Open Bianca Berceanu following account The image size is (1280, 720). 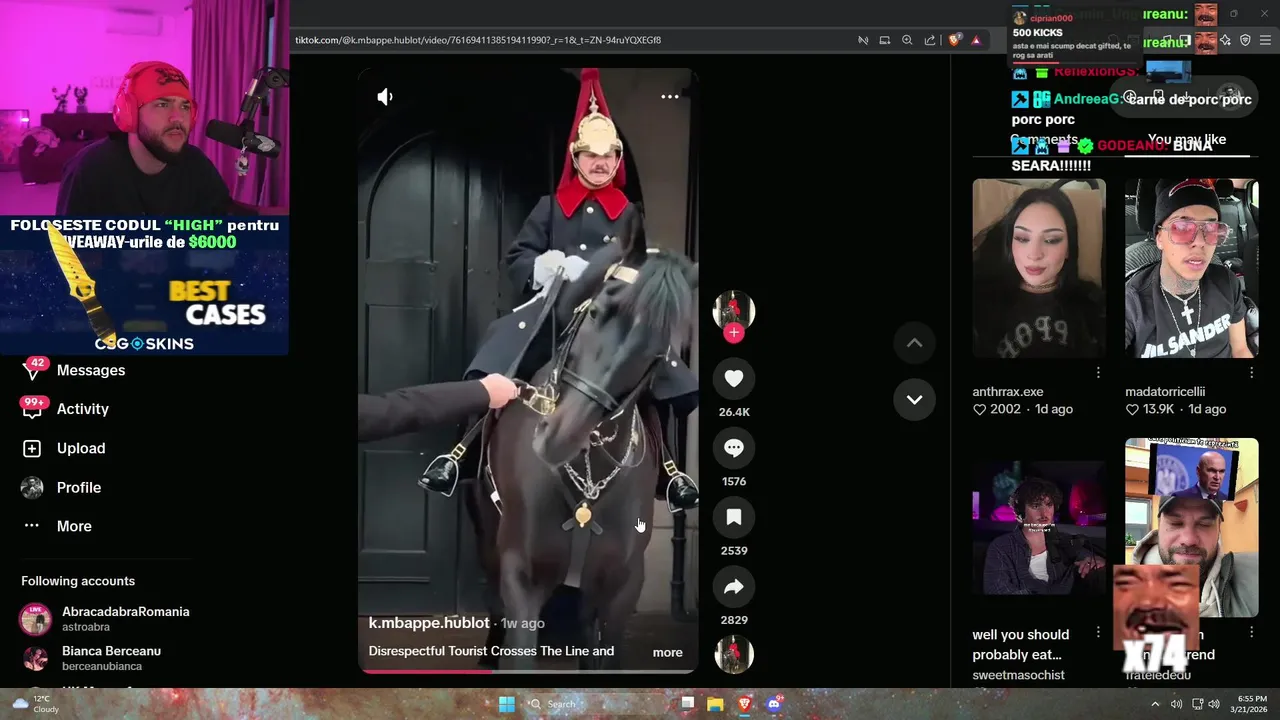[91, 658]
